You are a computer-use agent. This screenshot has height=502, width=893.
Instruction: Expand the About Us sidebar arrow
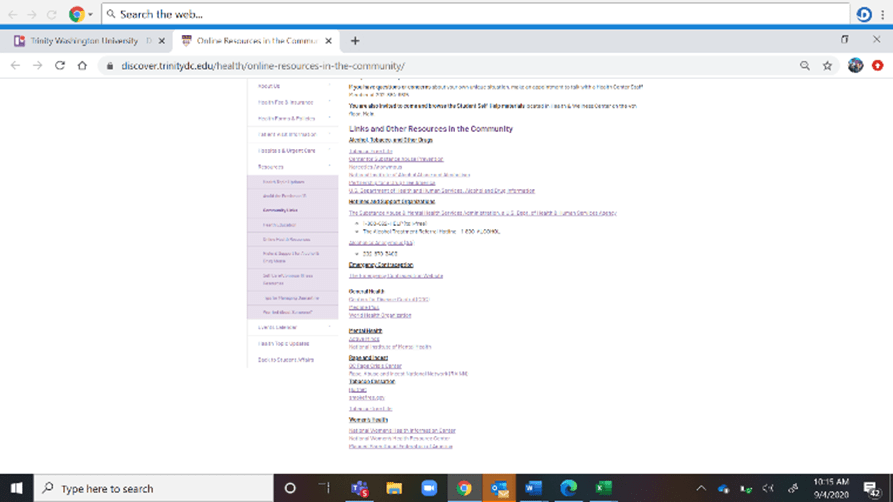(x=330, y=86)
